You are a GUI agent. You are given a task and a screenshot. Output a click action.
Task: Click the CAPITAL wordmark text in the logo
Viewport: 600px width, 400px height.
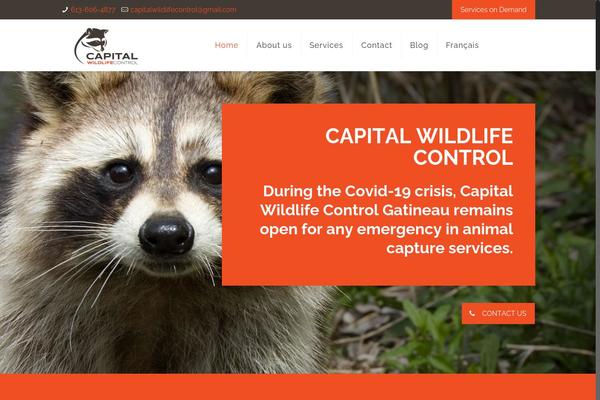[x=112, y=56]
